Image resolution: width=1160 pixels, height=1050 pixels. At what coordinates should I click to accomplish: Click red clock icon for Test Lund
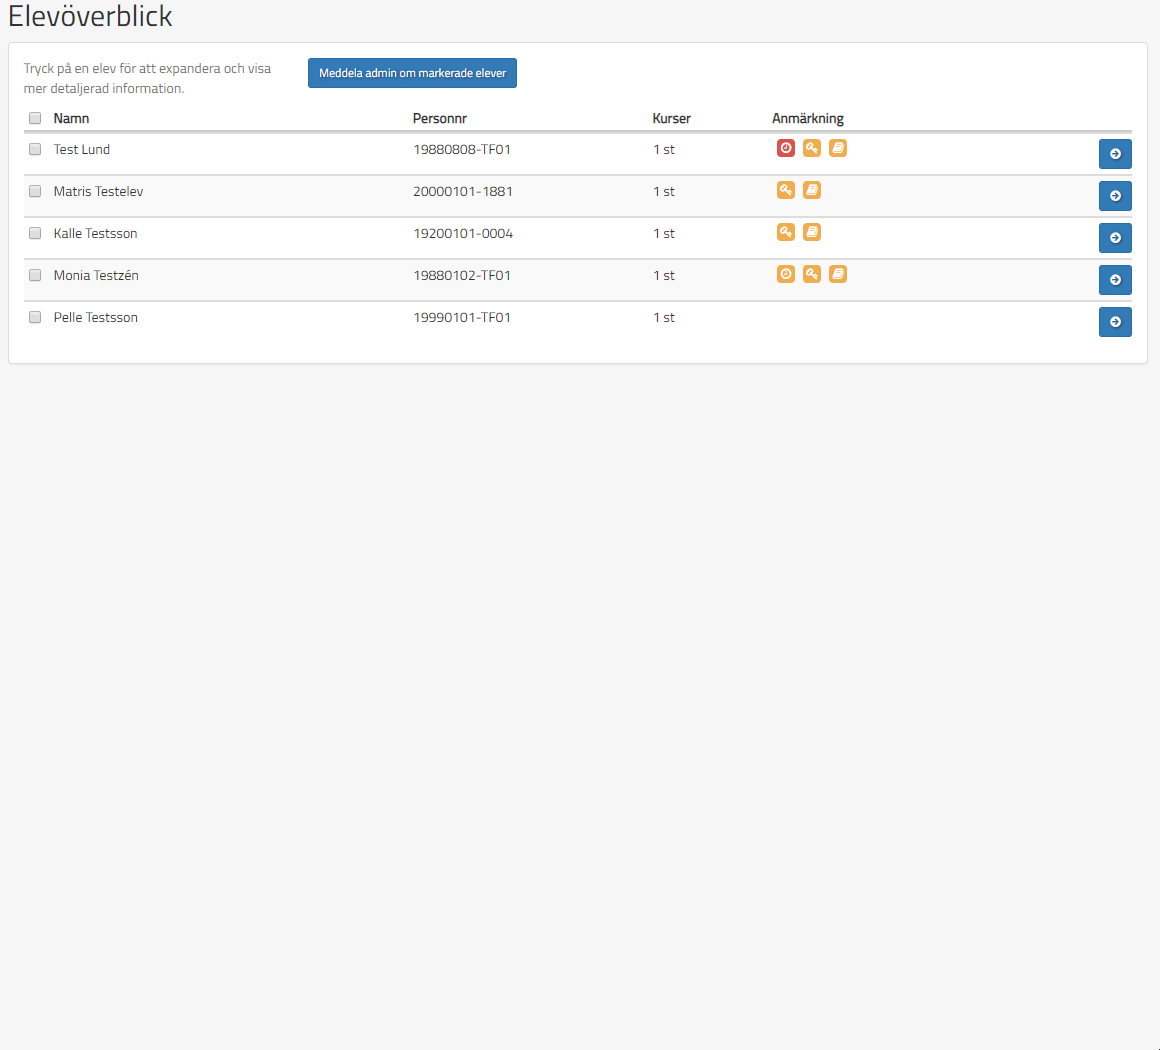pos(786,148)
